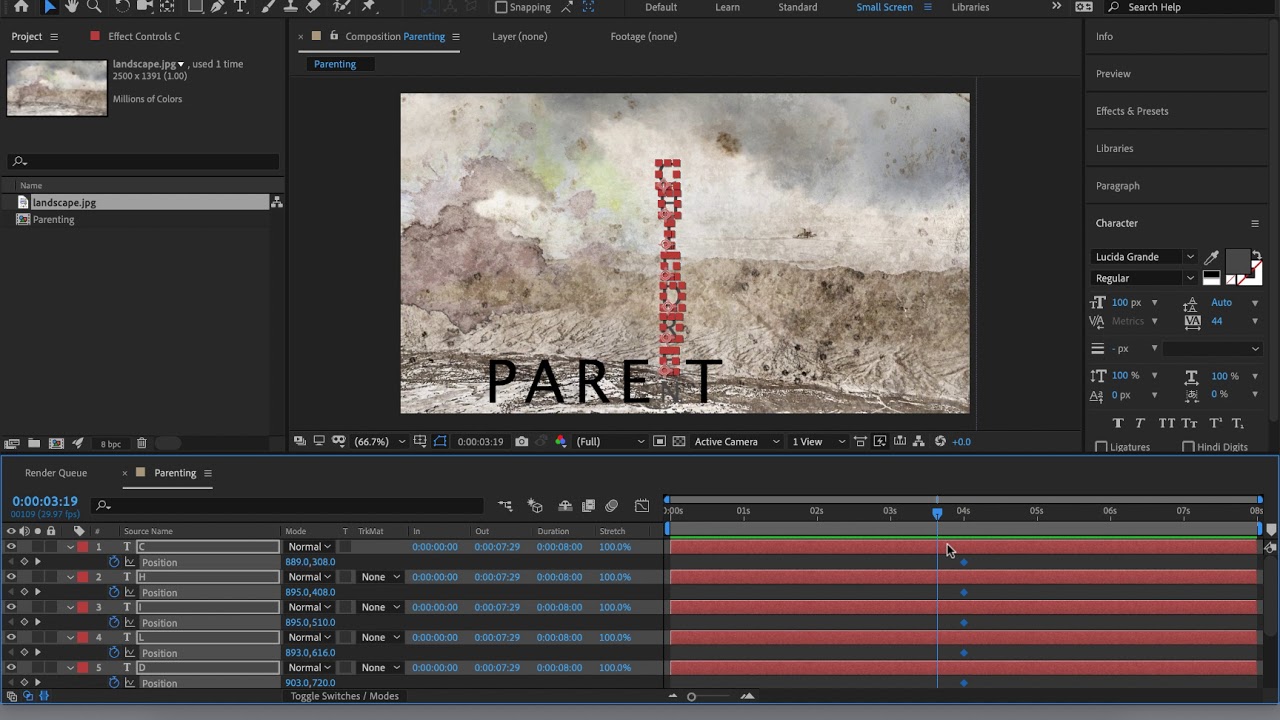
Task: Select the Selection arrow tool
Action: tap(50, 7)
